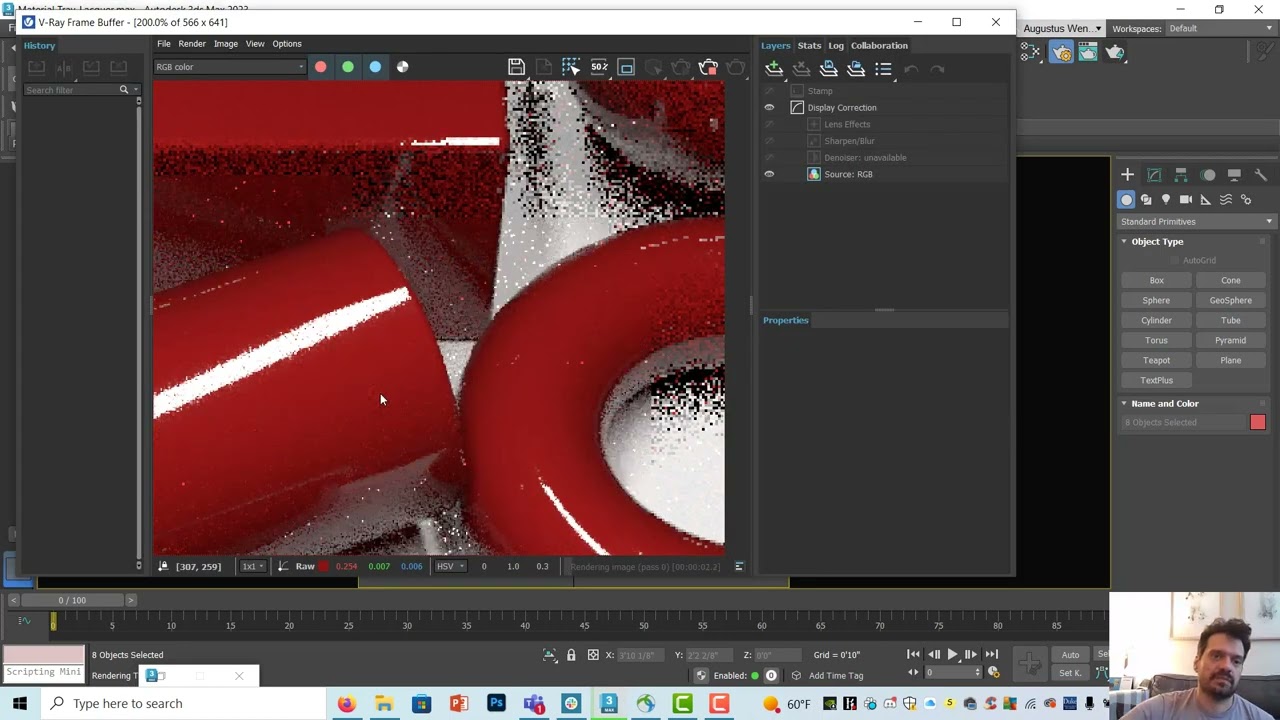Image resolution: width=1280 pixels, height=720 pixels.
Task: Click the 50% test resolution icon
Action: tap(599, 67)
